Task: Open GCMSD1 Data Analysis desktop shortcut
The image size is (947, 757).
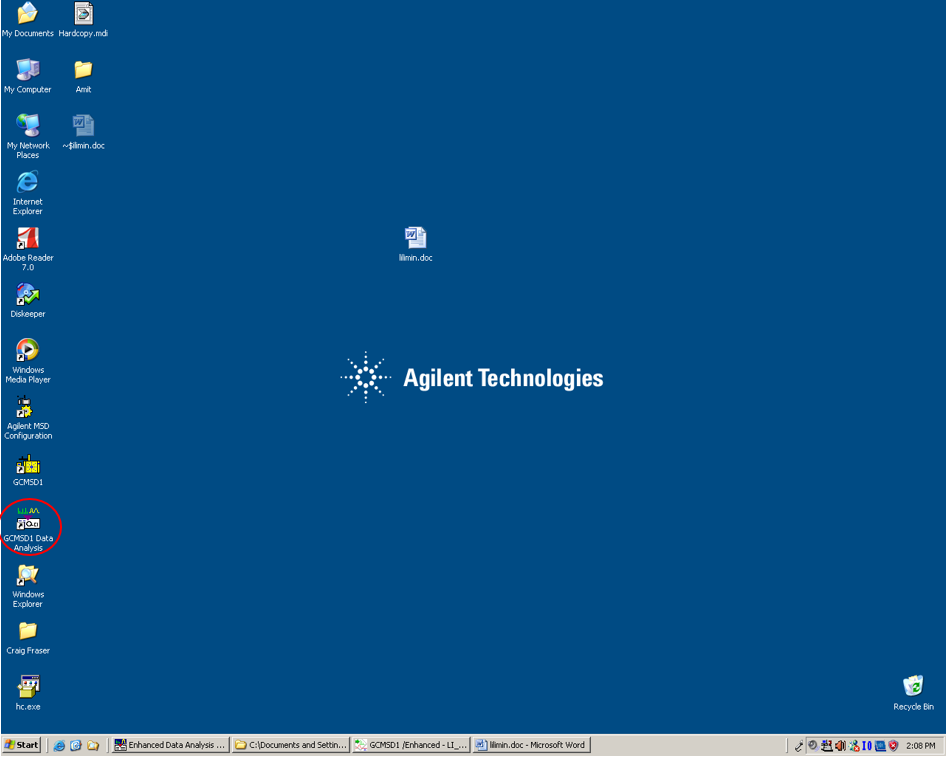Action: 28,520
